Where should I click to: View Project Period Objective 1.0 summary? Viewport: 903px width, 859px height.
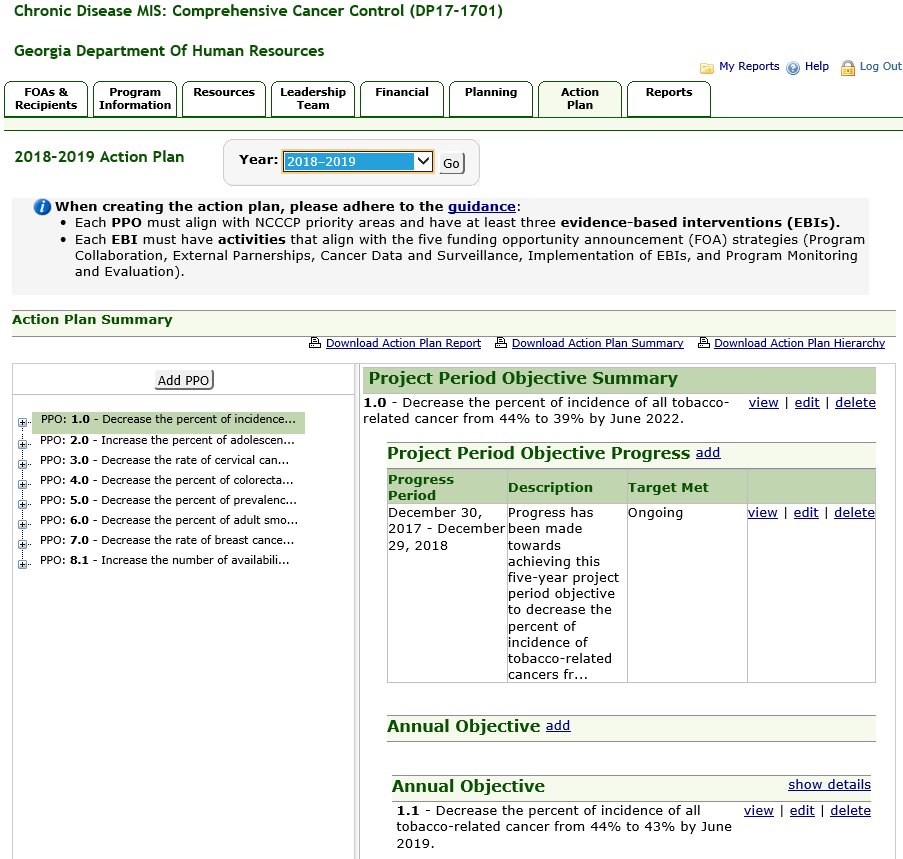click(x=764, y=402)
